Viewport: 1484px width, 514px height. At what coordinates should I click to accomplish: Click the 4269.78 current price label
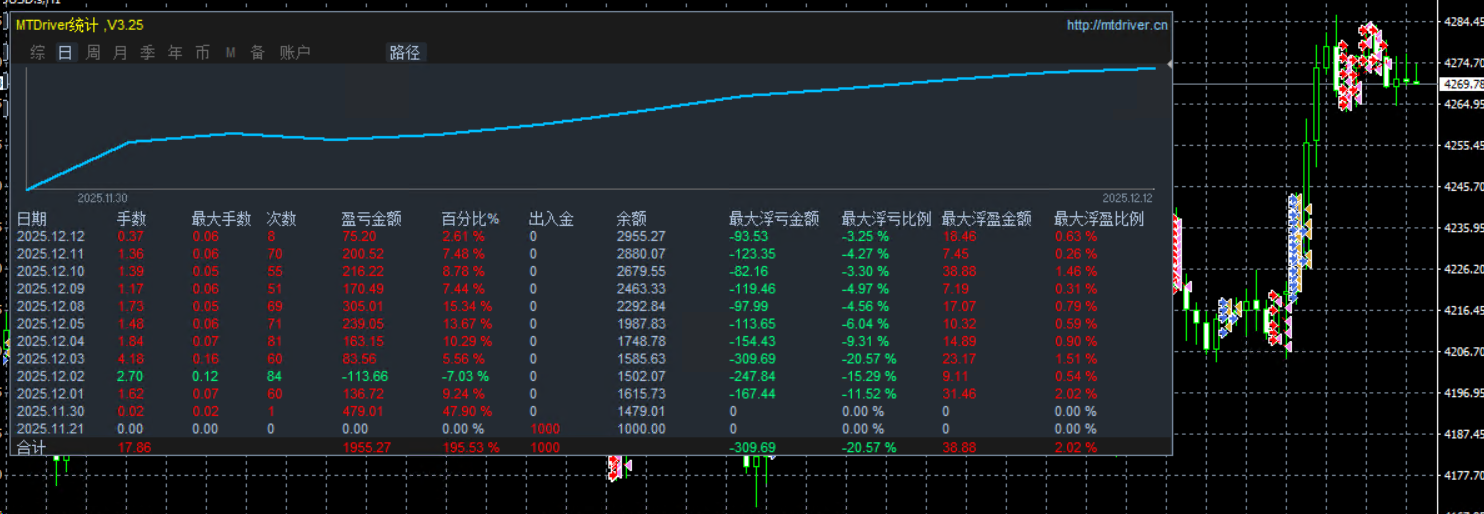pyautogui.click(x=1461, y=84)
